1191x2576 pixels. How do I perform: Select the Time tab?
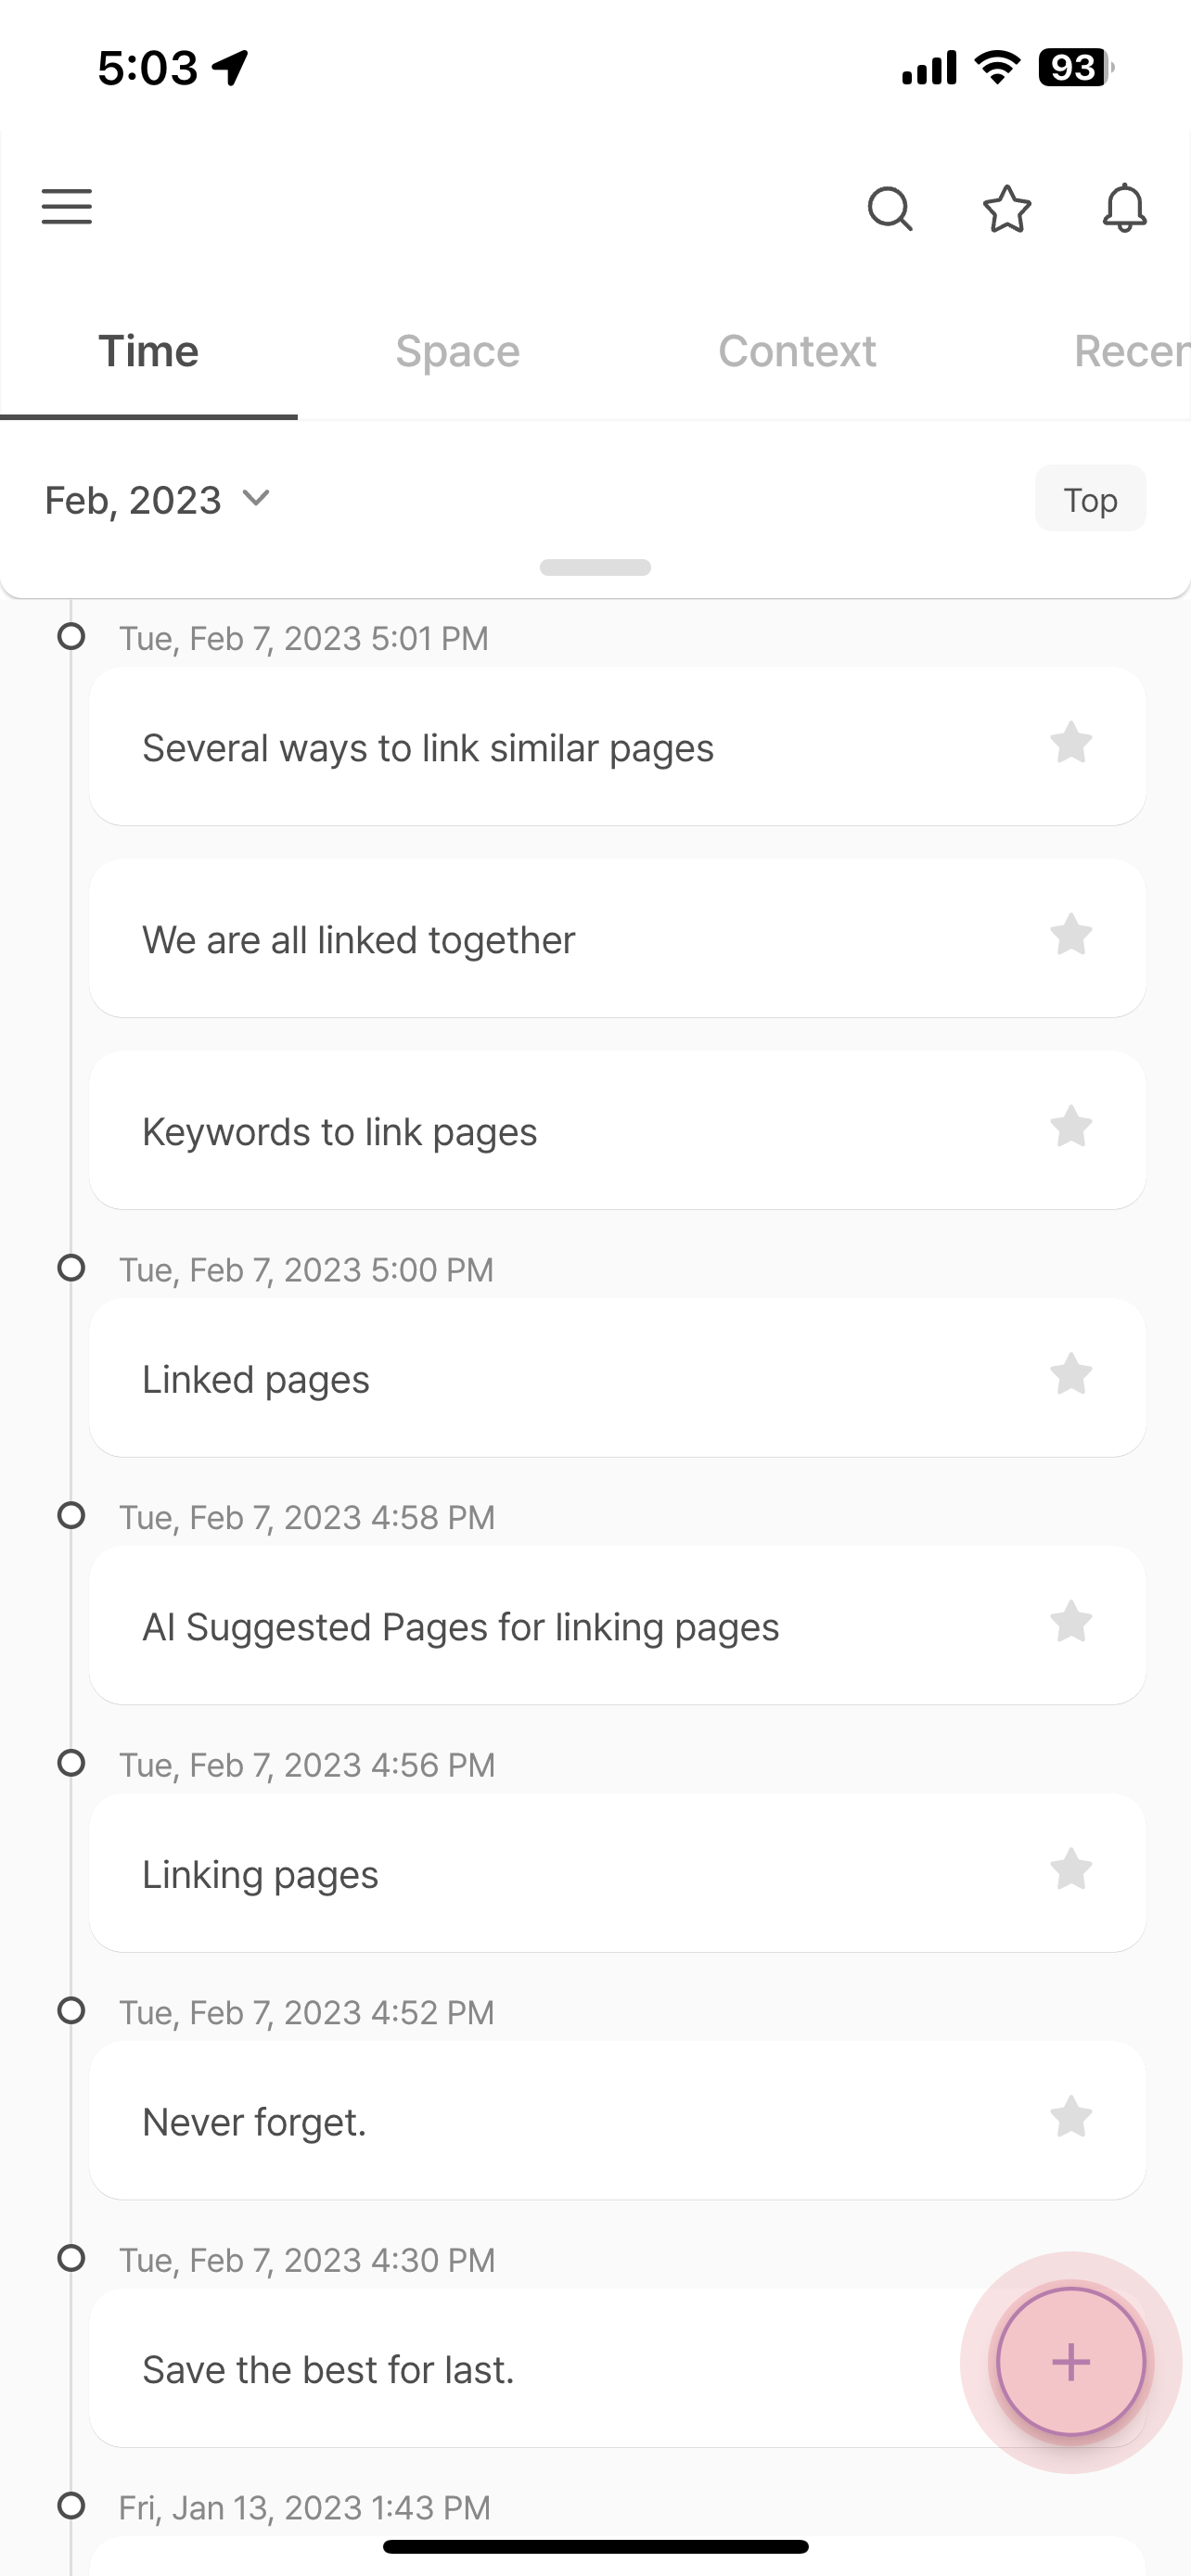[x=148, y=351]
